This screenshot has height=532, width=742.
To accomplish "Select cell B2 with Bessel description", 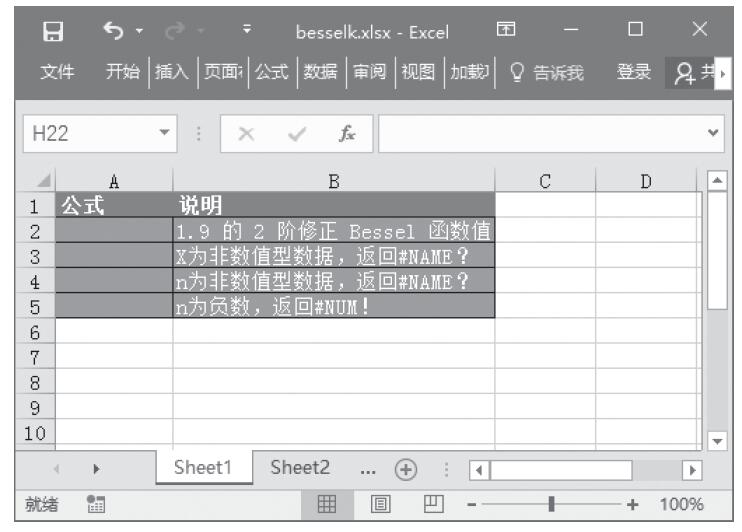I will click(x=333, y=231).
